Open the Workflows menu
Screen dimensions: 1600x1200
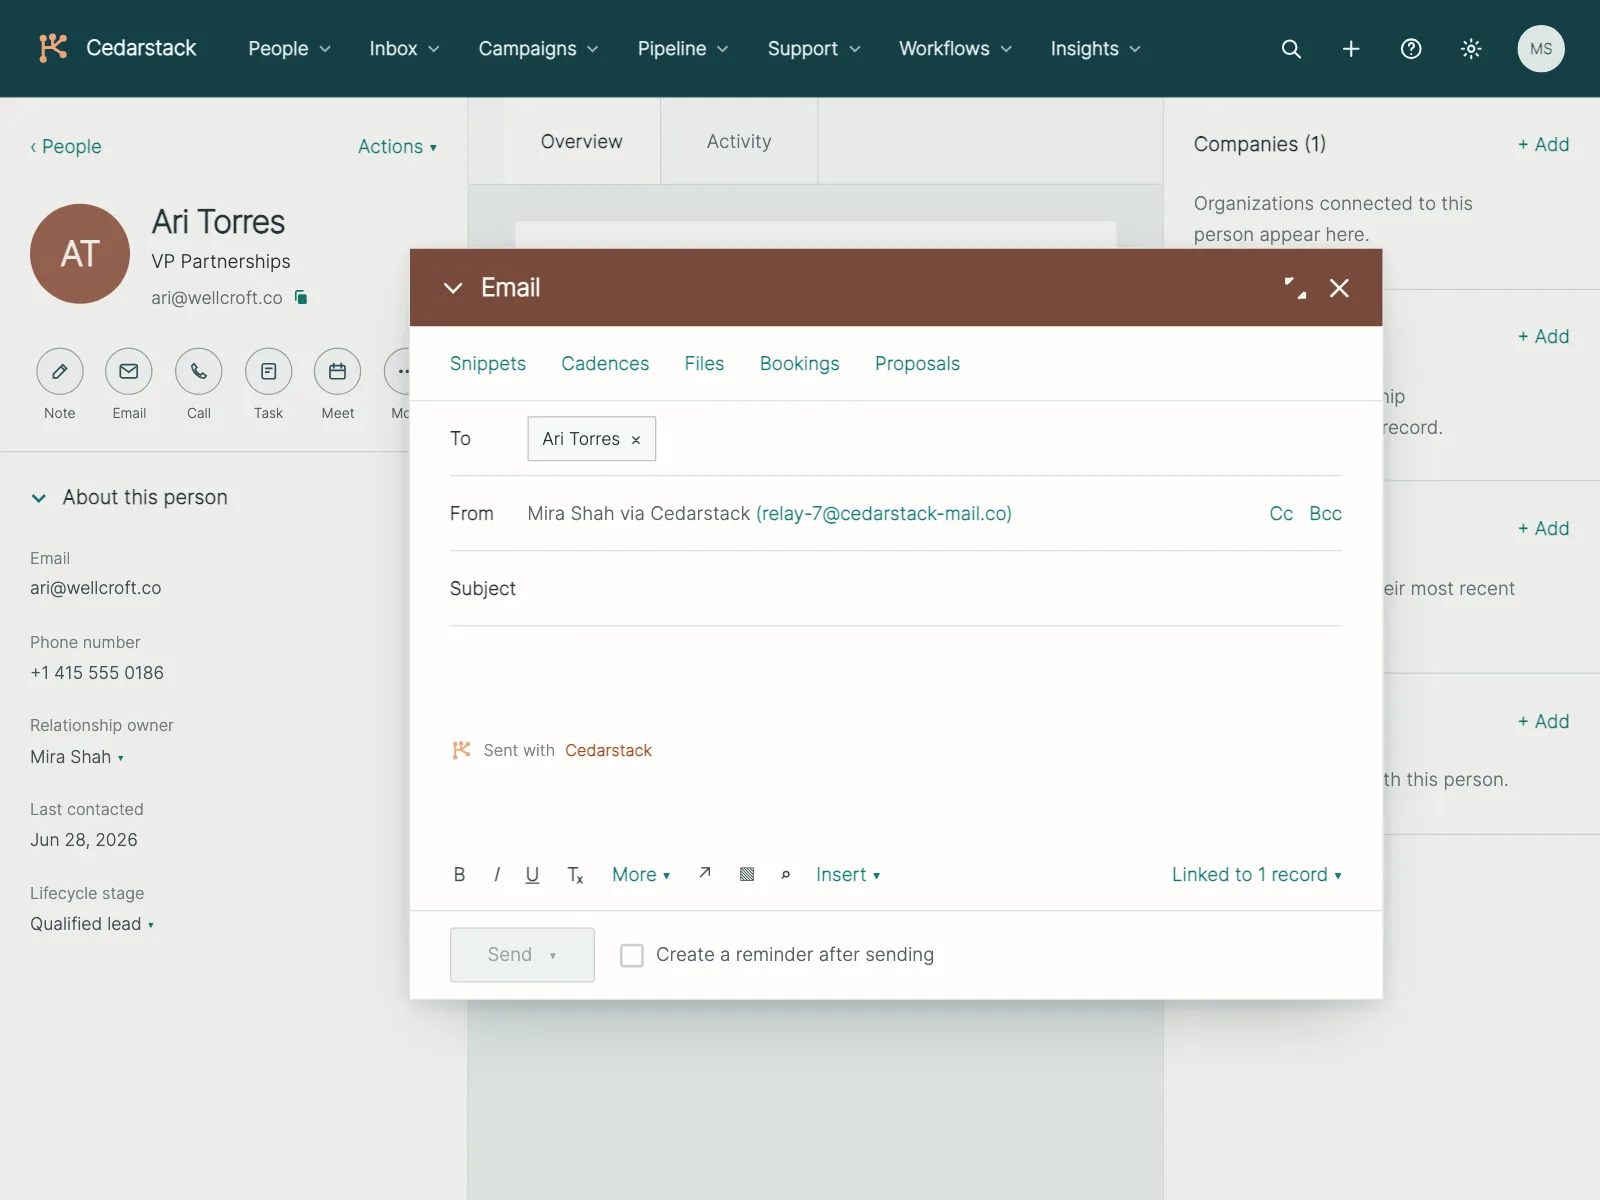click(955, 49)
